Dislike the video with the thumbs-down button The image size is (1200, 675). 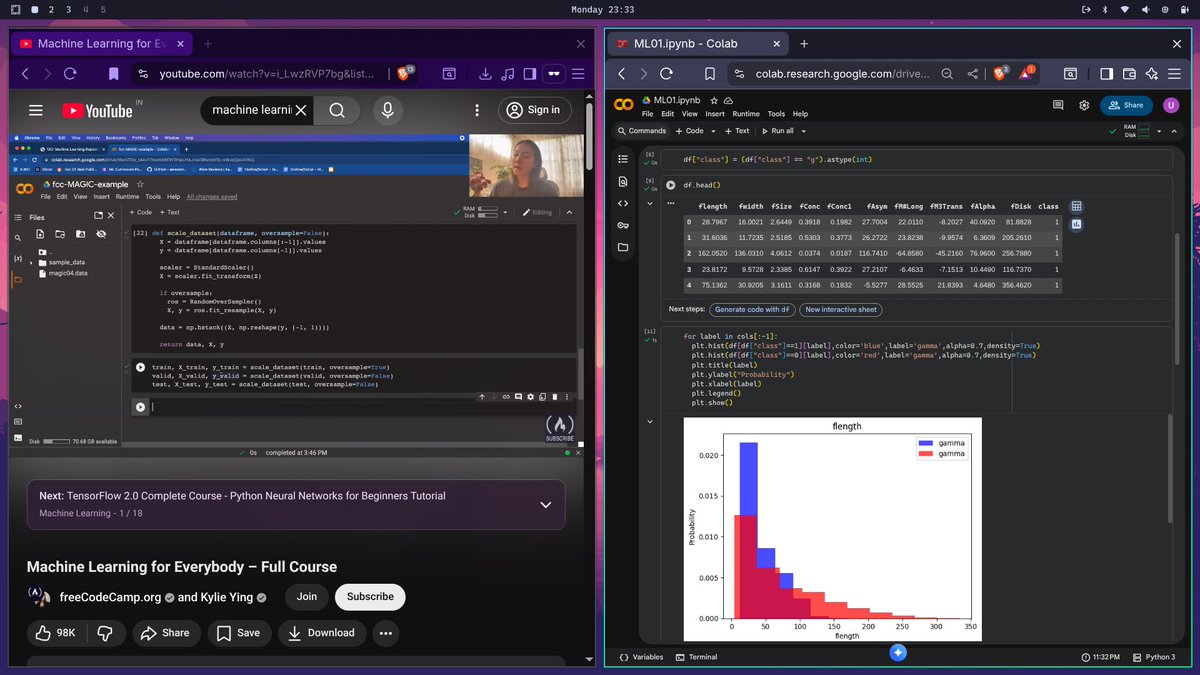tap(105, 632)
